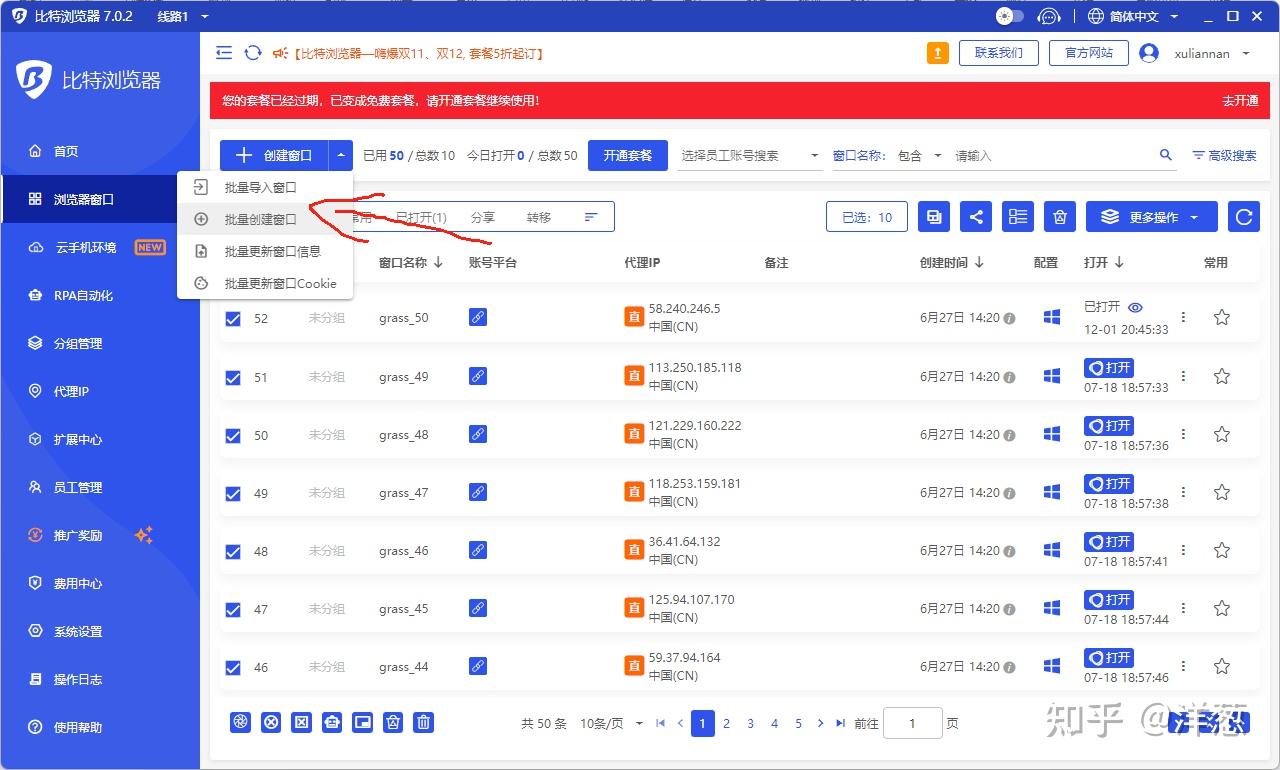Click the boxed X icon in bottom toolbar

(x=301, y=722)
